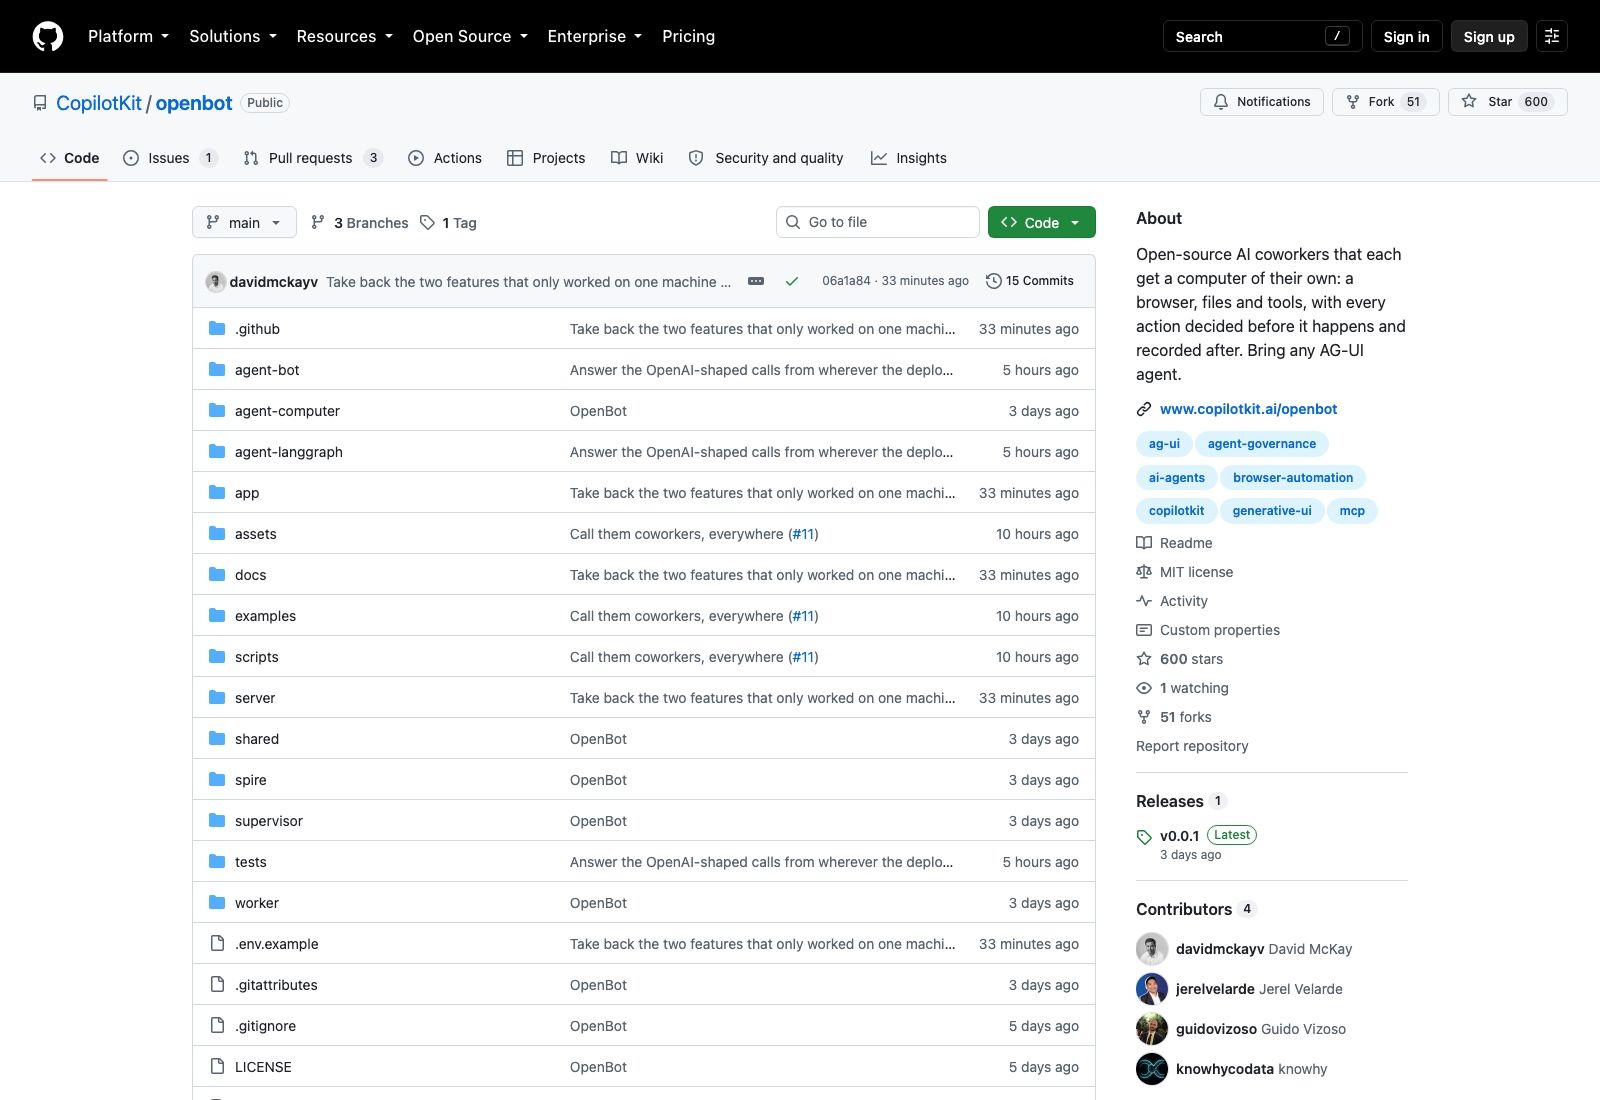Click the history clock icon by 15 Commits
1600x1100 pixels.
coord(993,281)
